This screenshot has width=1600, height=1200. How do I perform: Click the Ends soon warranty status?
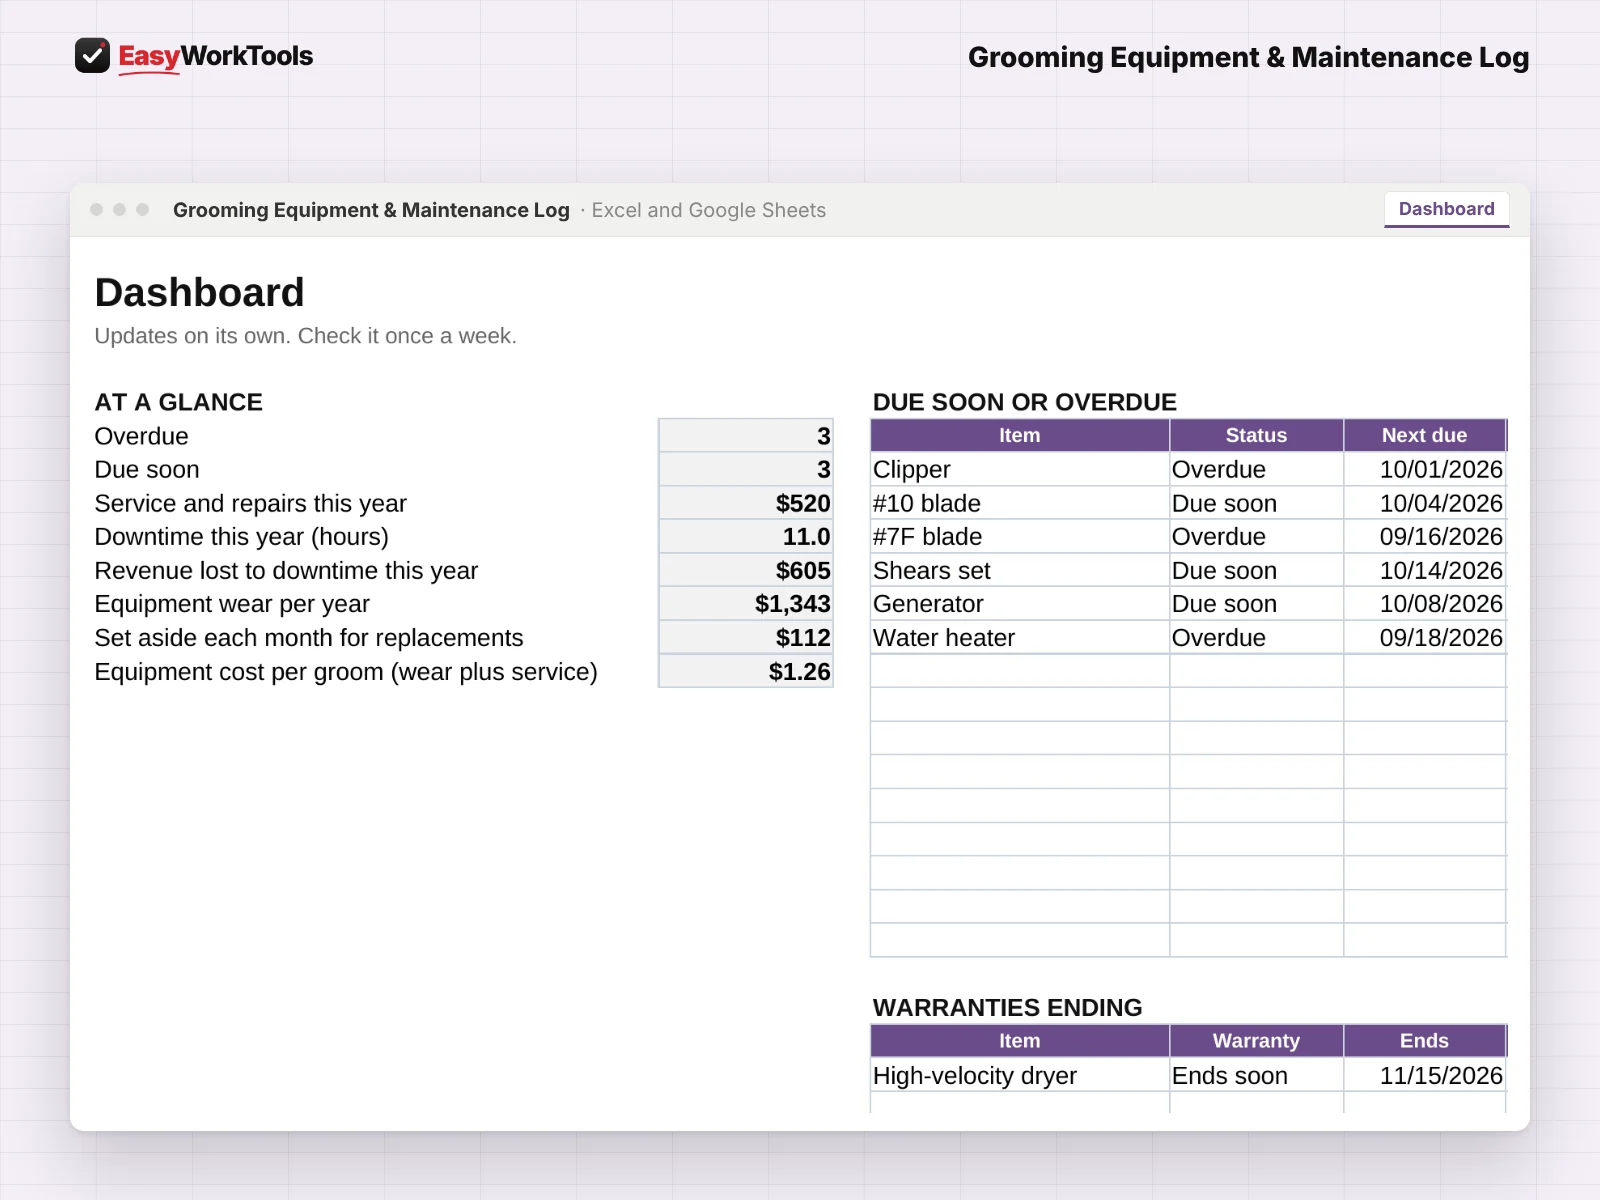[x=1256, y=1075]
